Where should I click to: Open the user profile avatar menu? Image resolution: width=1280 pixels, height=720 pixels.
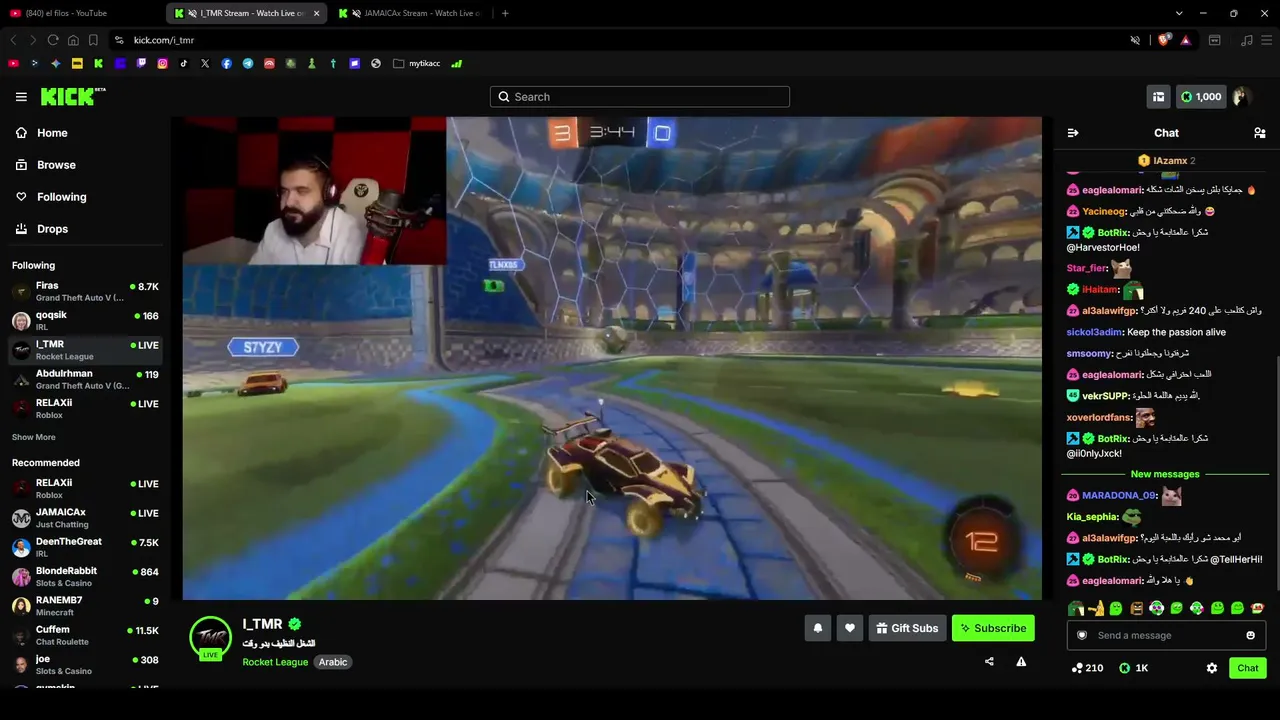click(1241, 97)
